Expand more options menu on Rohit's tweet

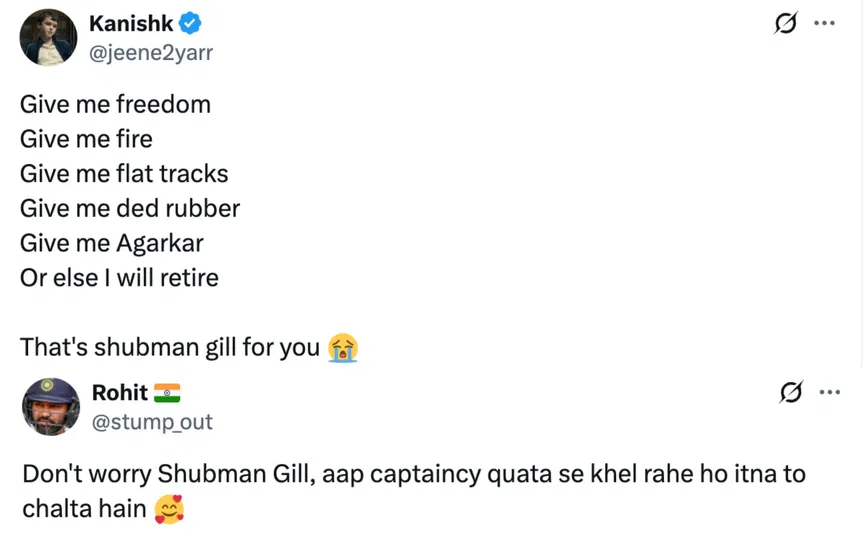pyautogui.click(x=829, y=392)
